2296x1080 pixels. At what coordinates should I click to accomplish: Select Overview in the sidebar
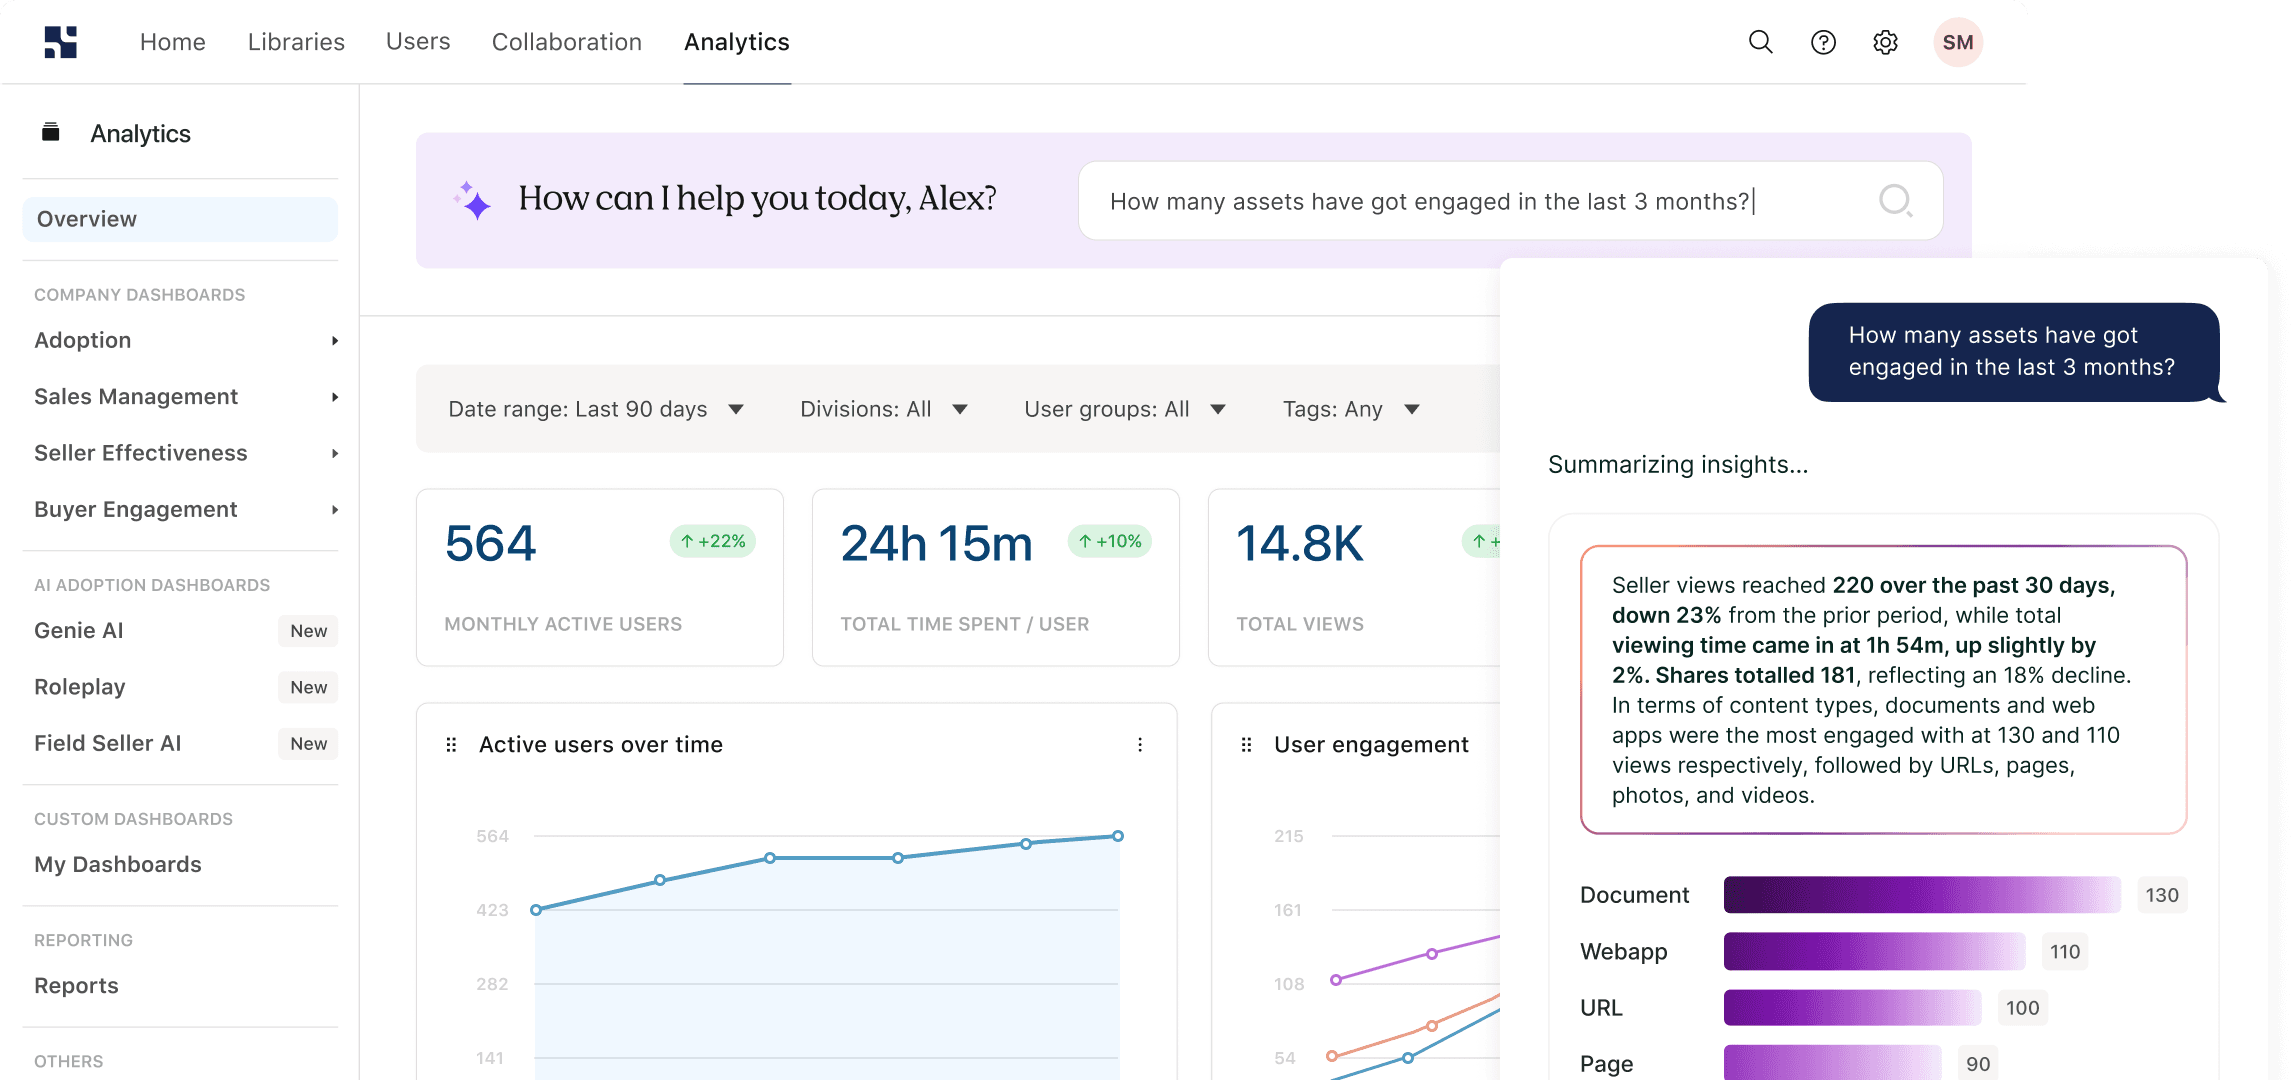180,219
